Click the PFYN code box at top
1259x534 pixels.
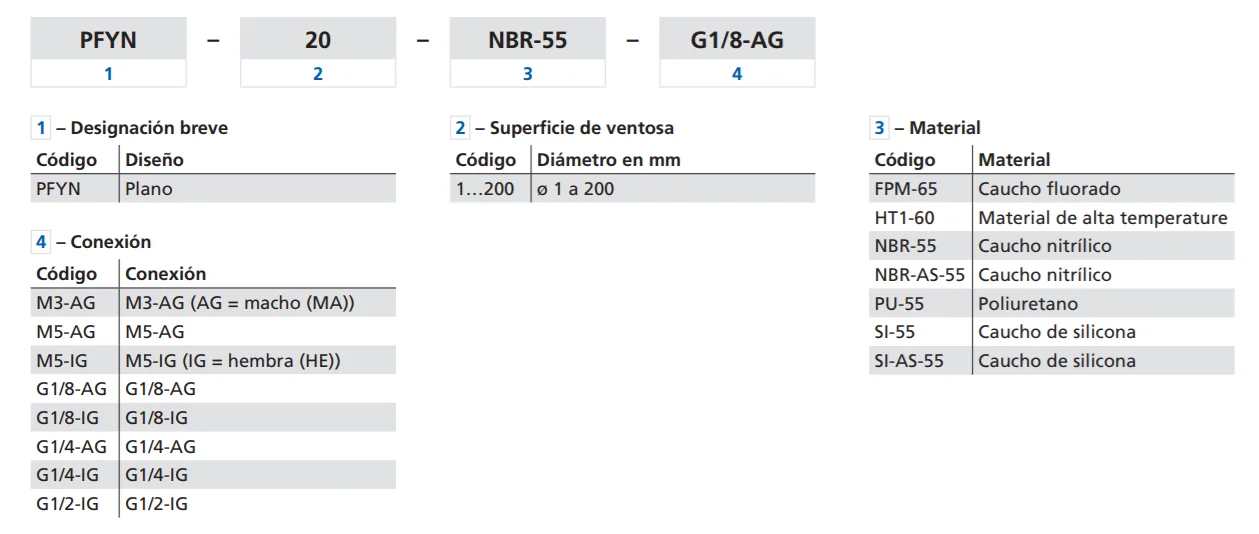(x=108, y=40)
